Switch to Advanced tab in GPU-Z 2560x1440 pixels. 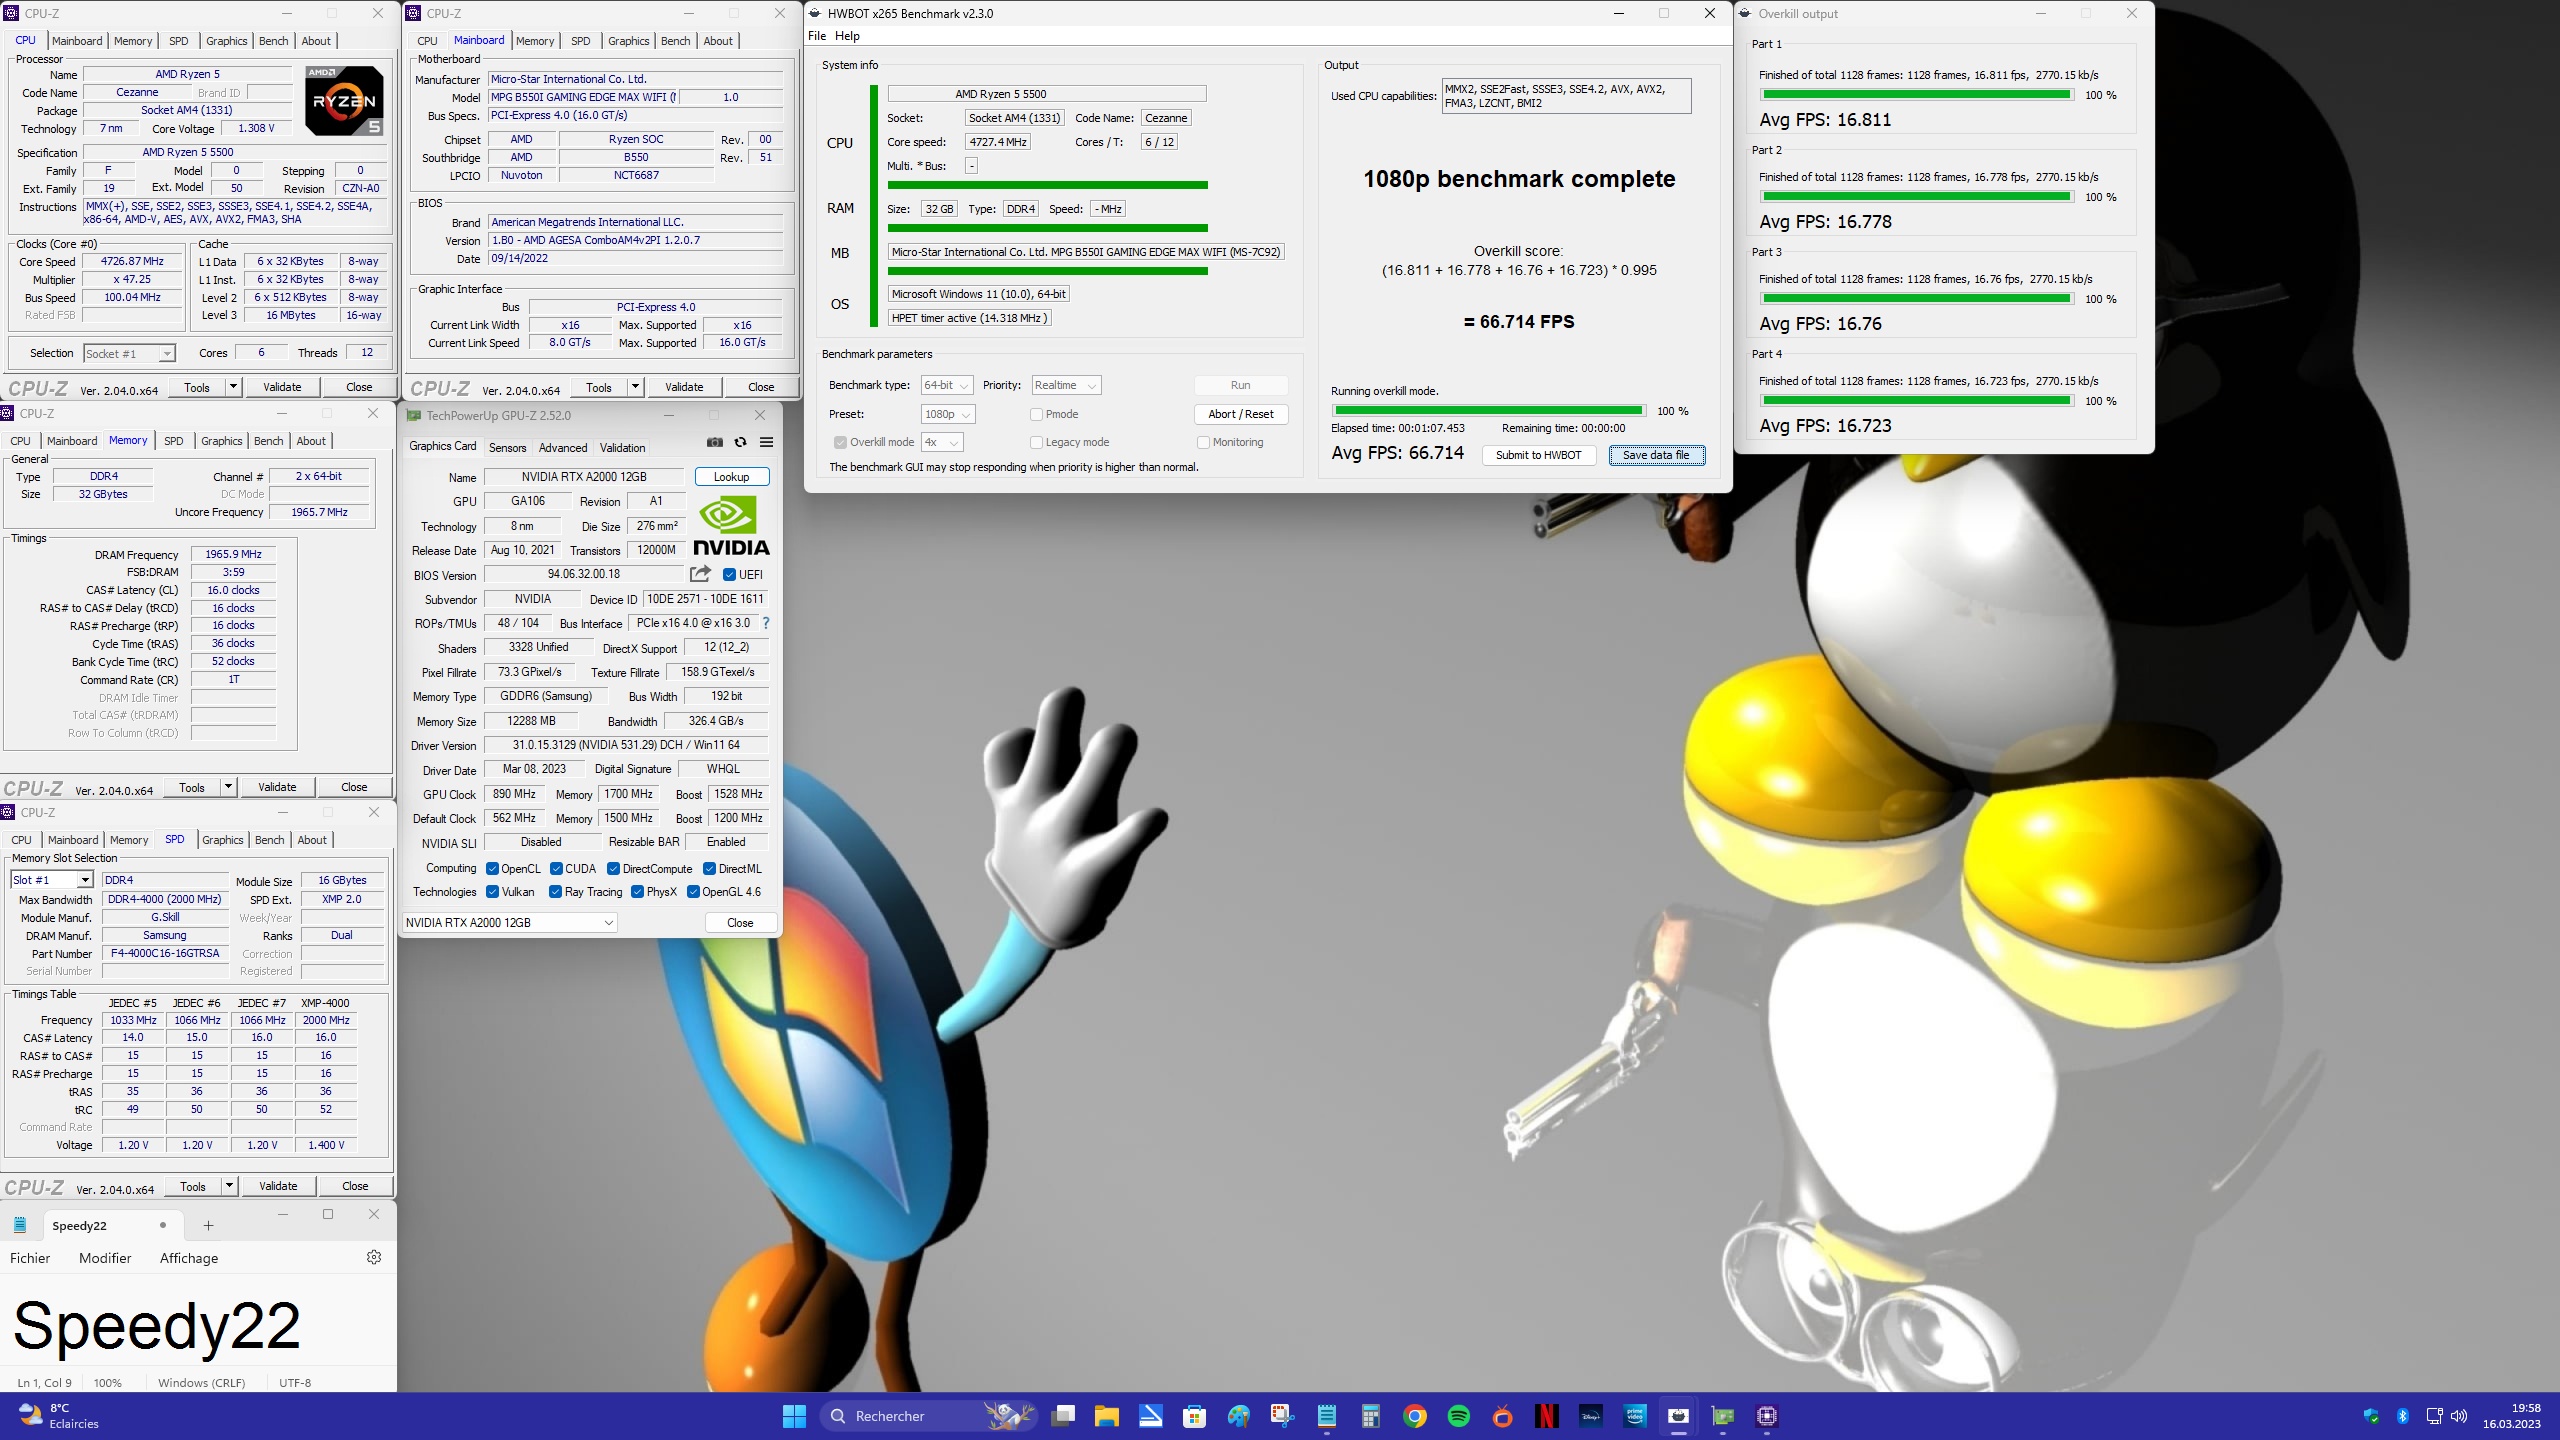(x=563, y=448)
